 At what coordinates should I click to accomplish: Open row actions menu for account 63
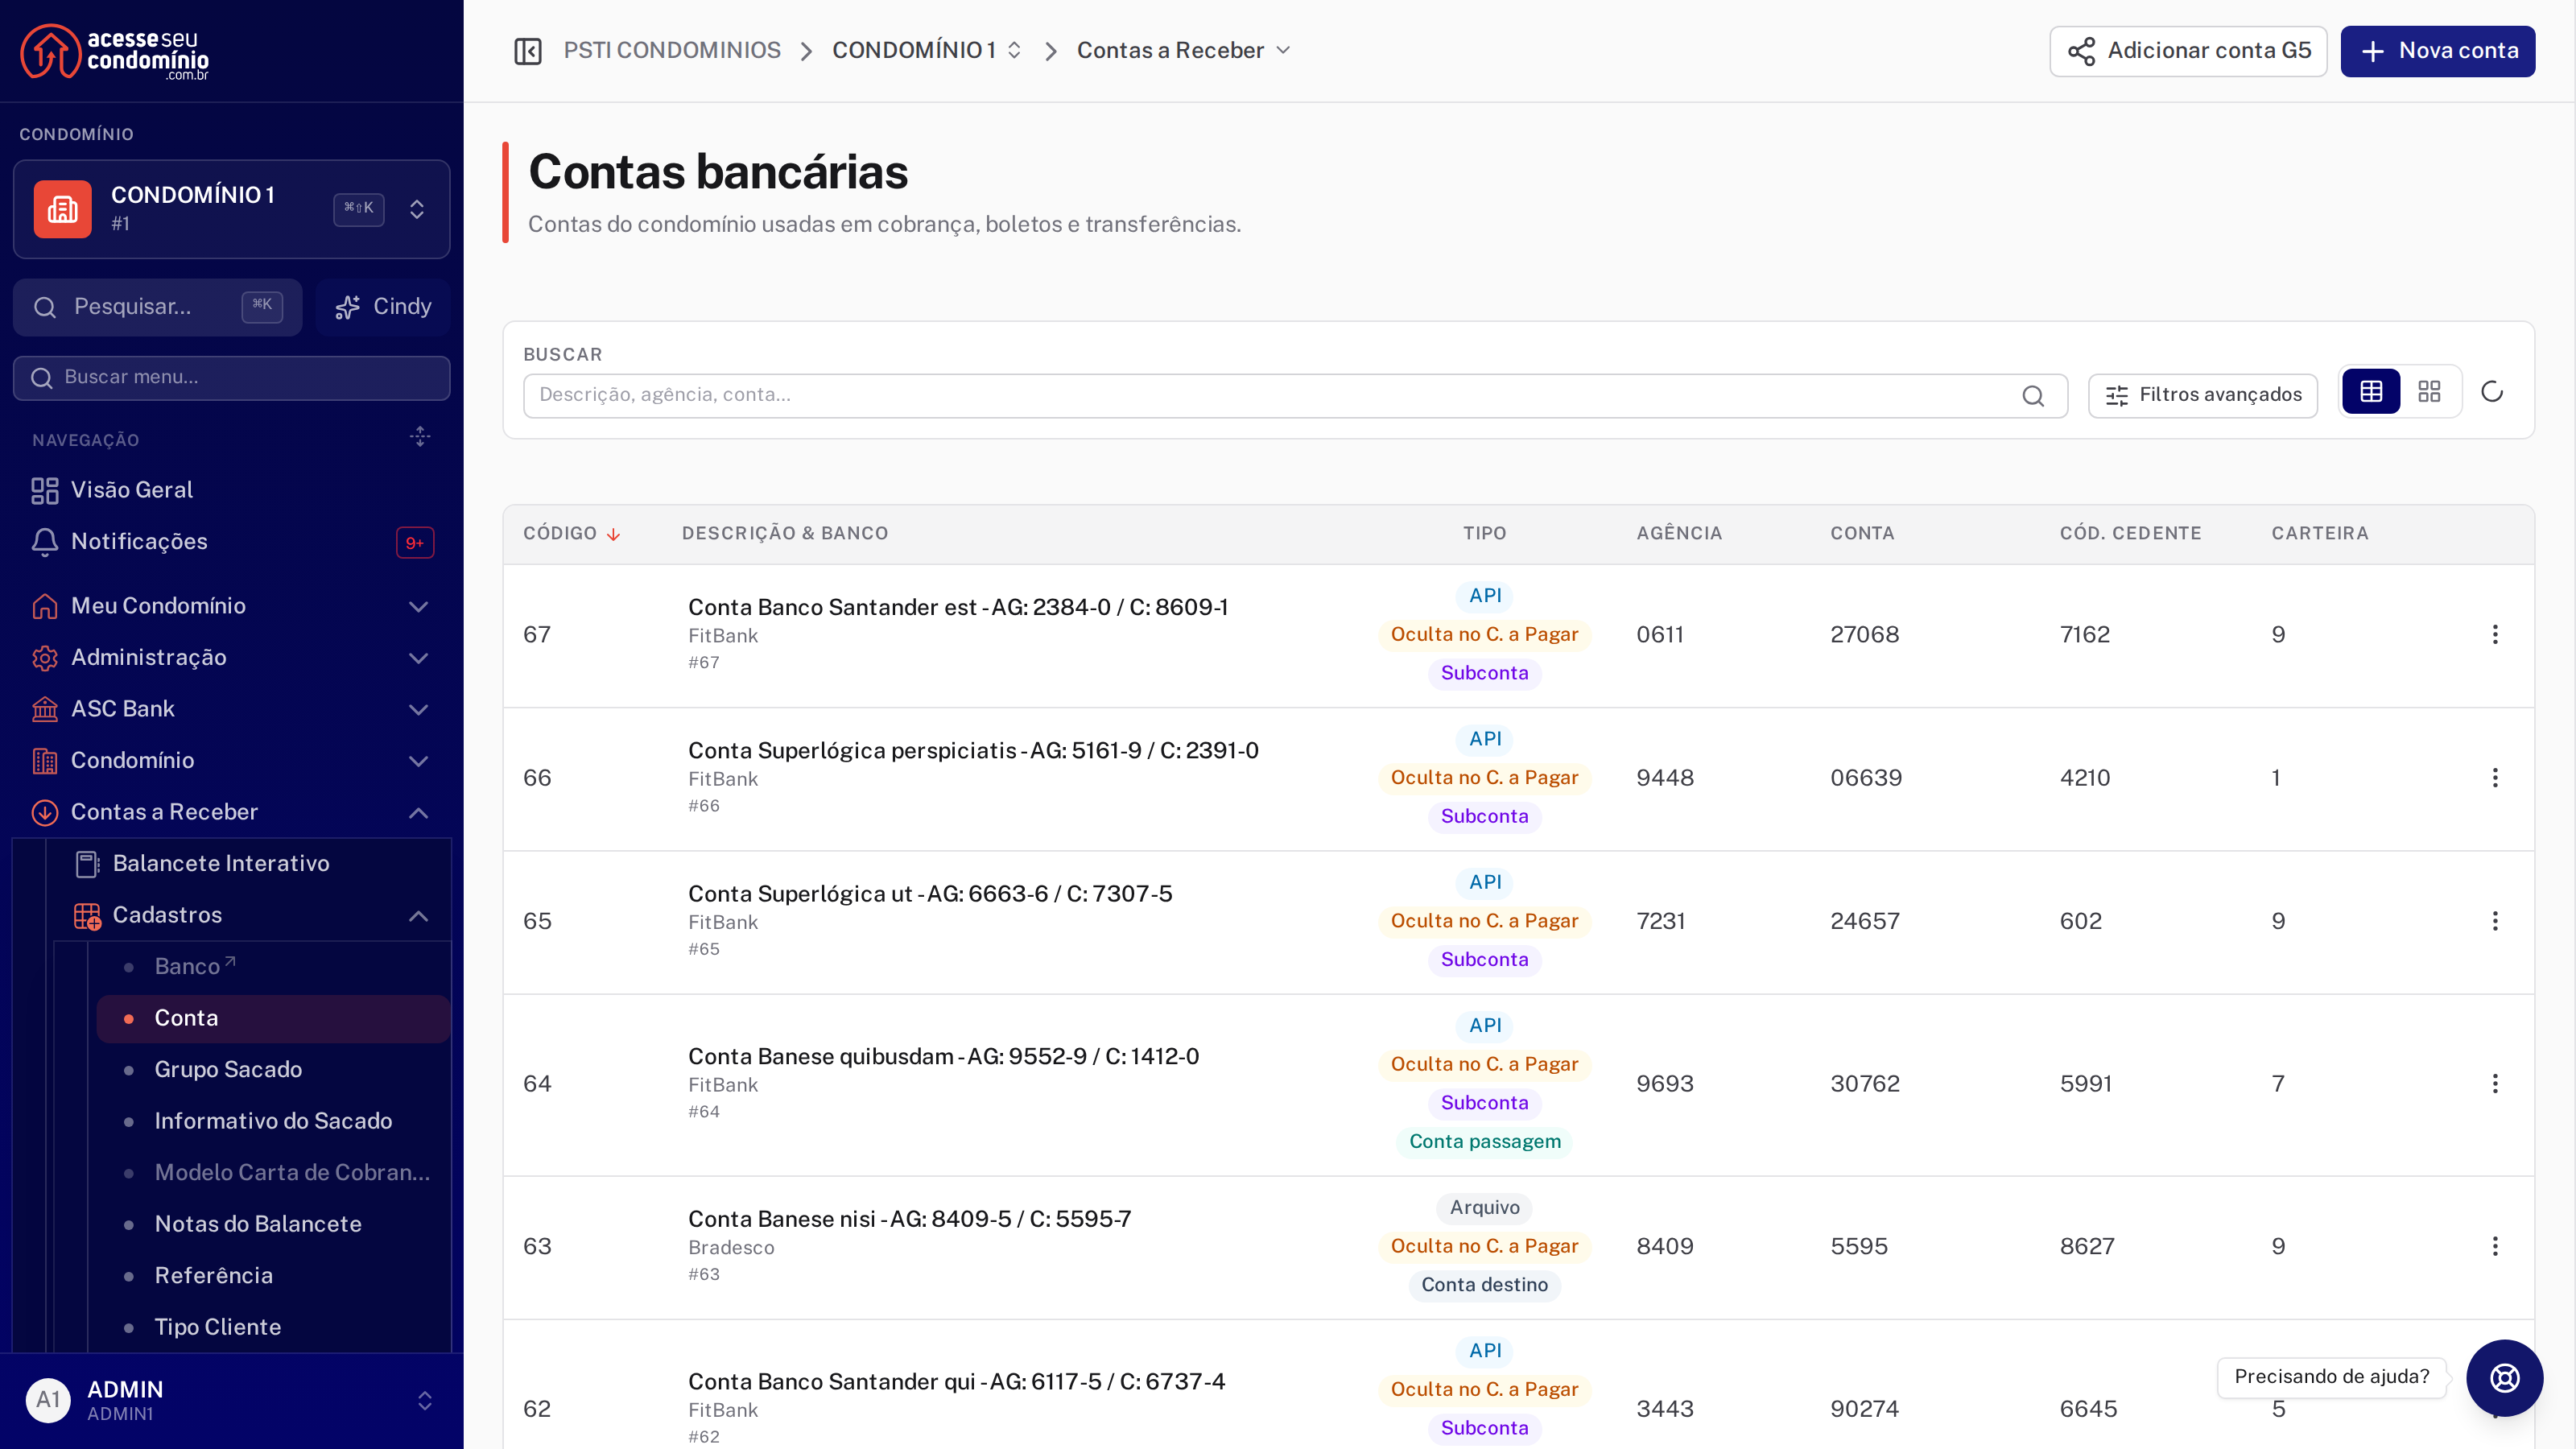click(2494, 1246)
